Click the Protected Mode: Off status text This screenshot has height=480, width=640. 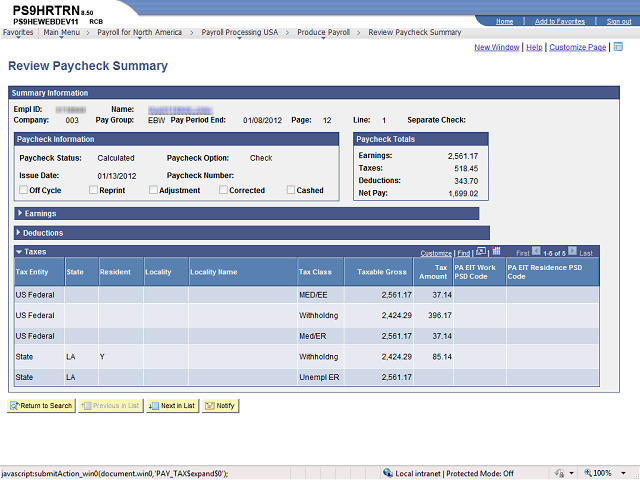[x=480, y=473]
